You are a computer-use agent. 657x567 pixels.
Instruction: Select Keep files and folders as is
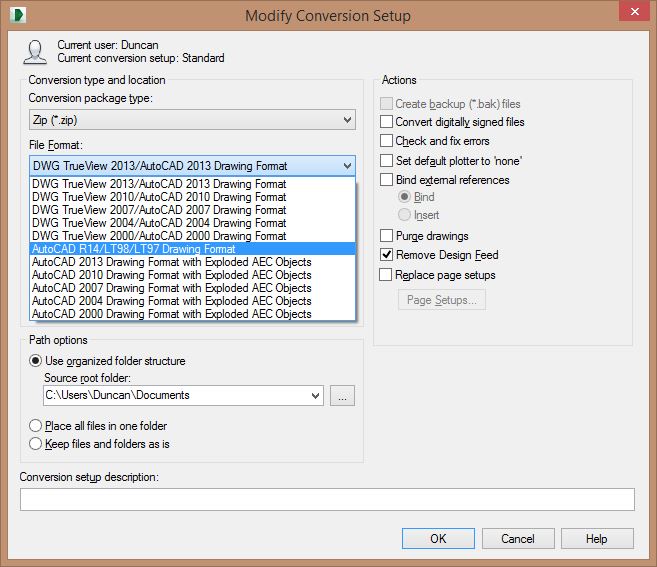(x=36, y=444)
